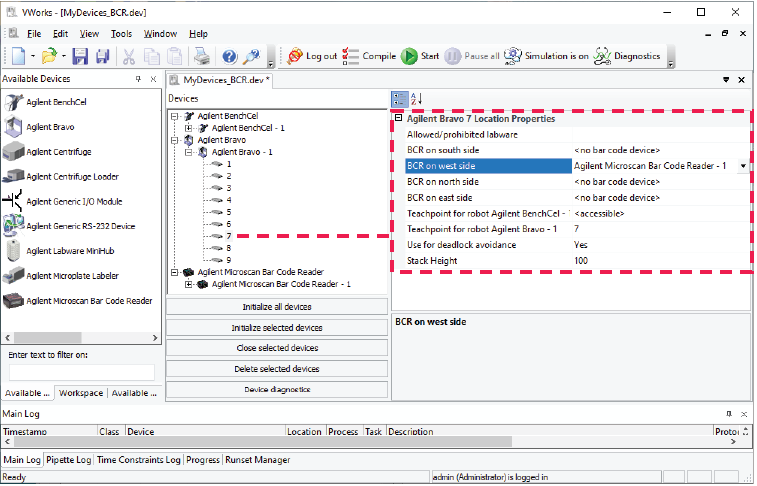
Task: Click the New file toolbar icon
Action: click(18, 56)
